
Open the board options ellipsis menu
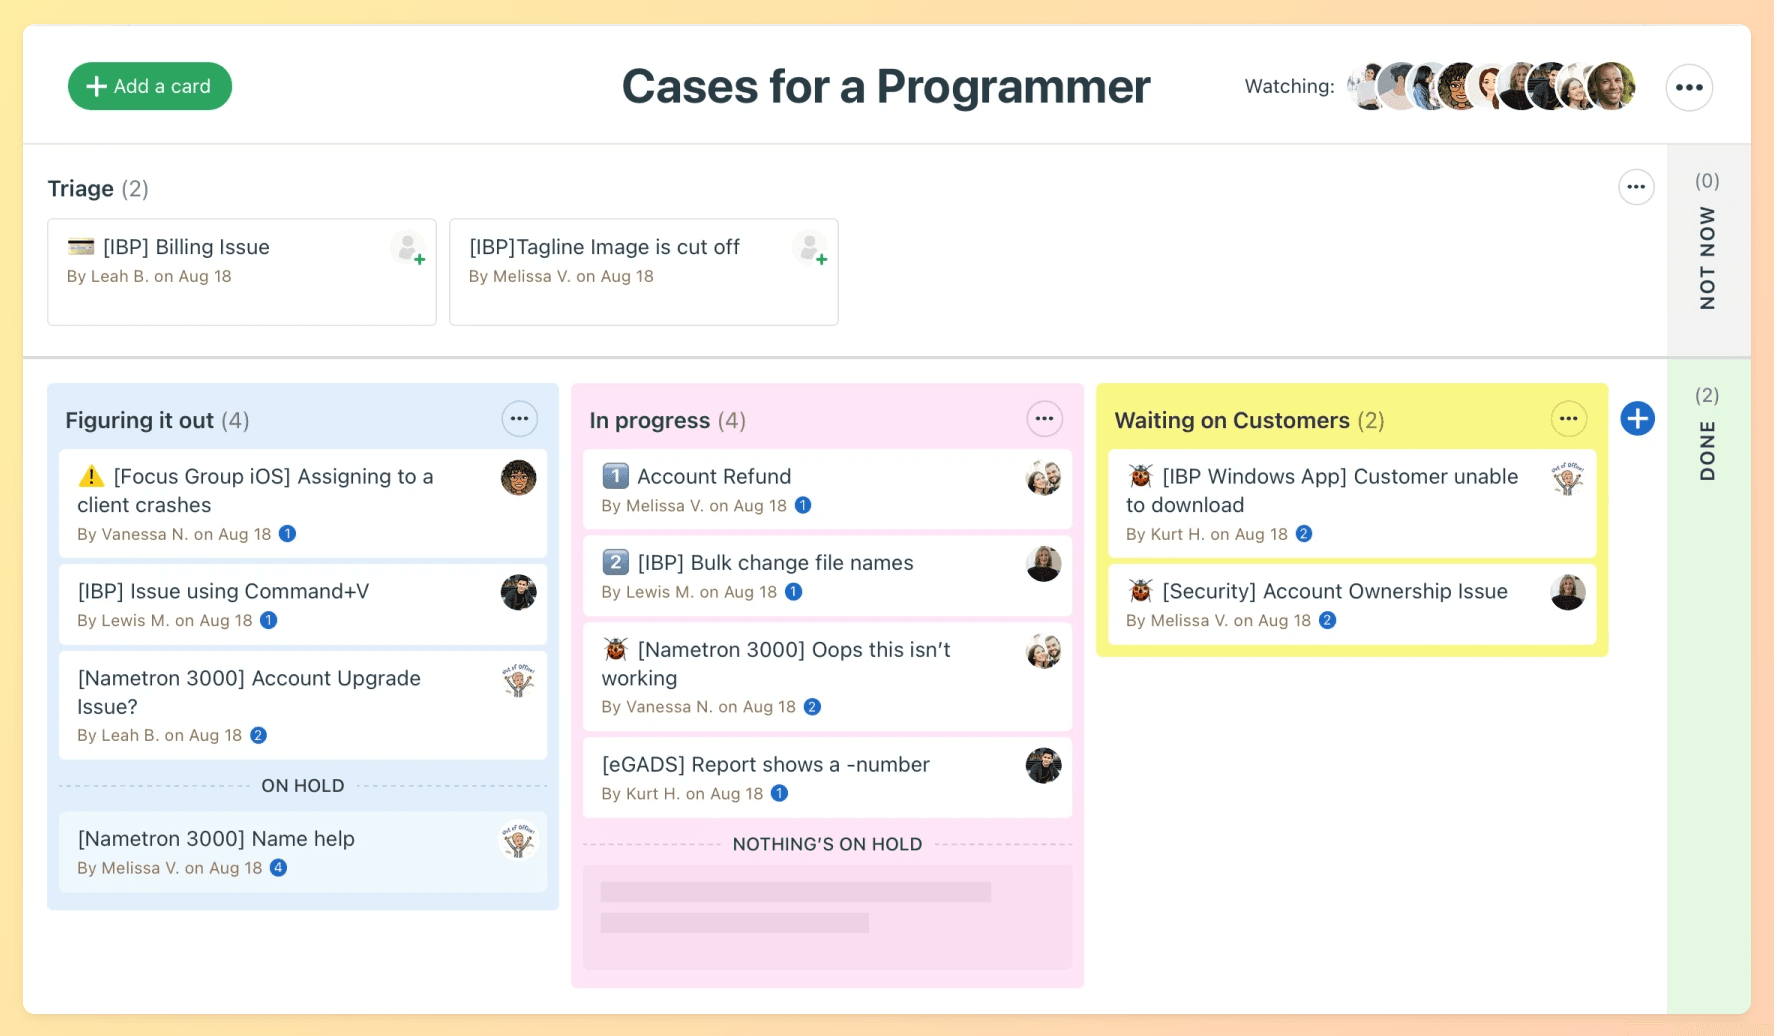(1689, 87)
